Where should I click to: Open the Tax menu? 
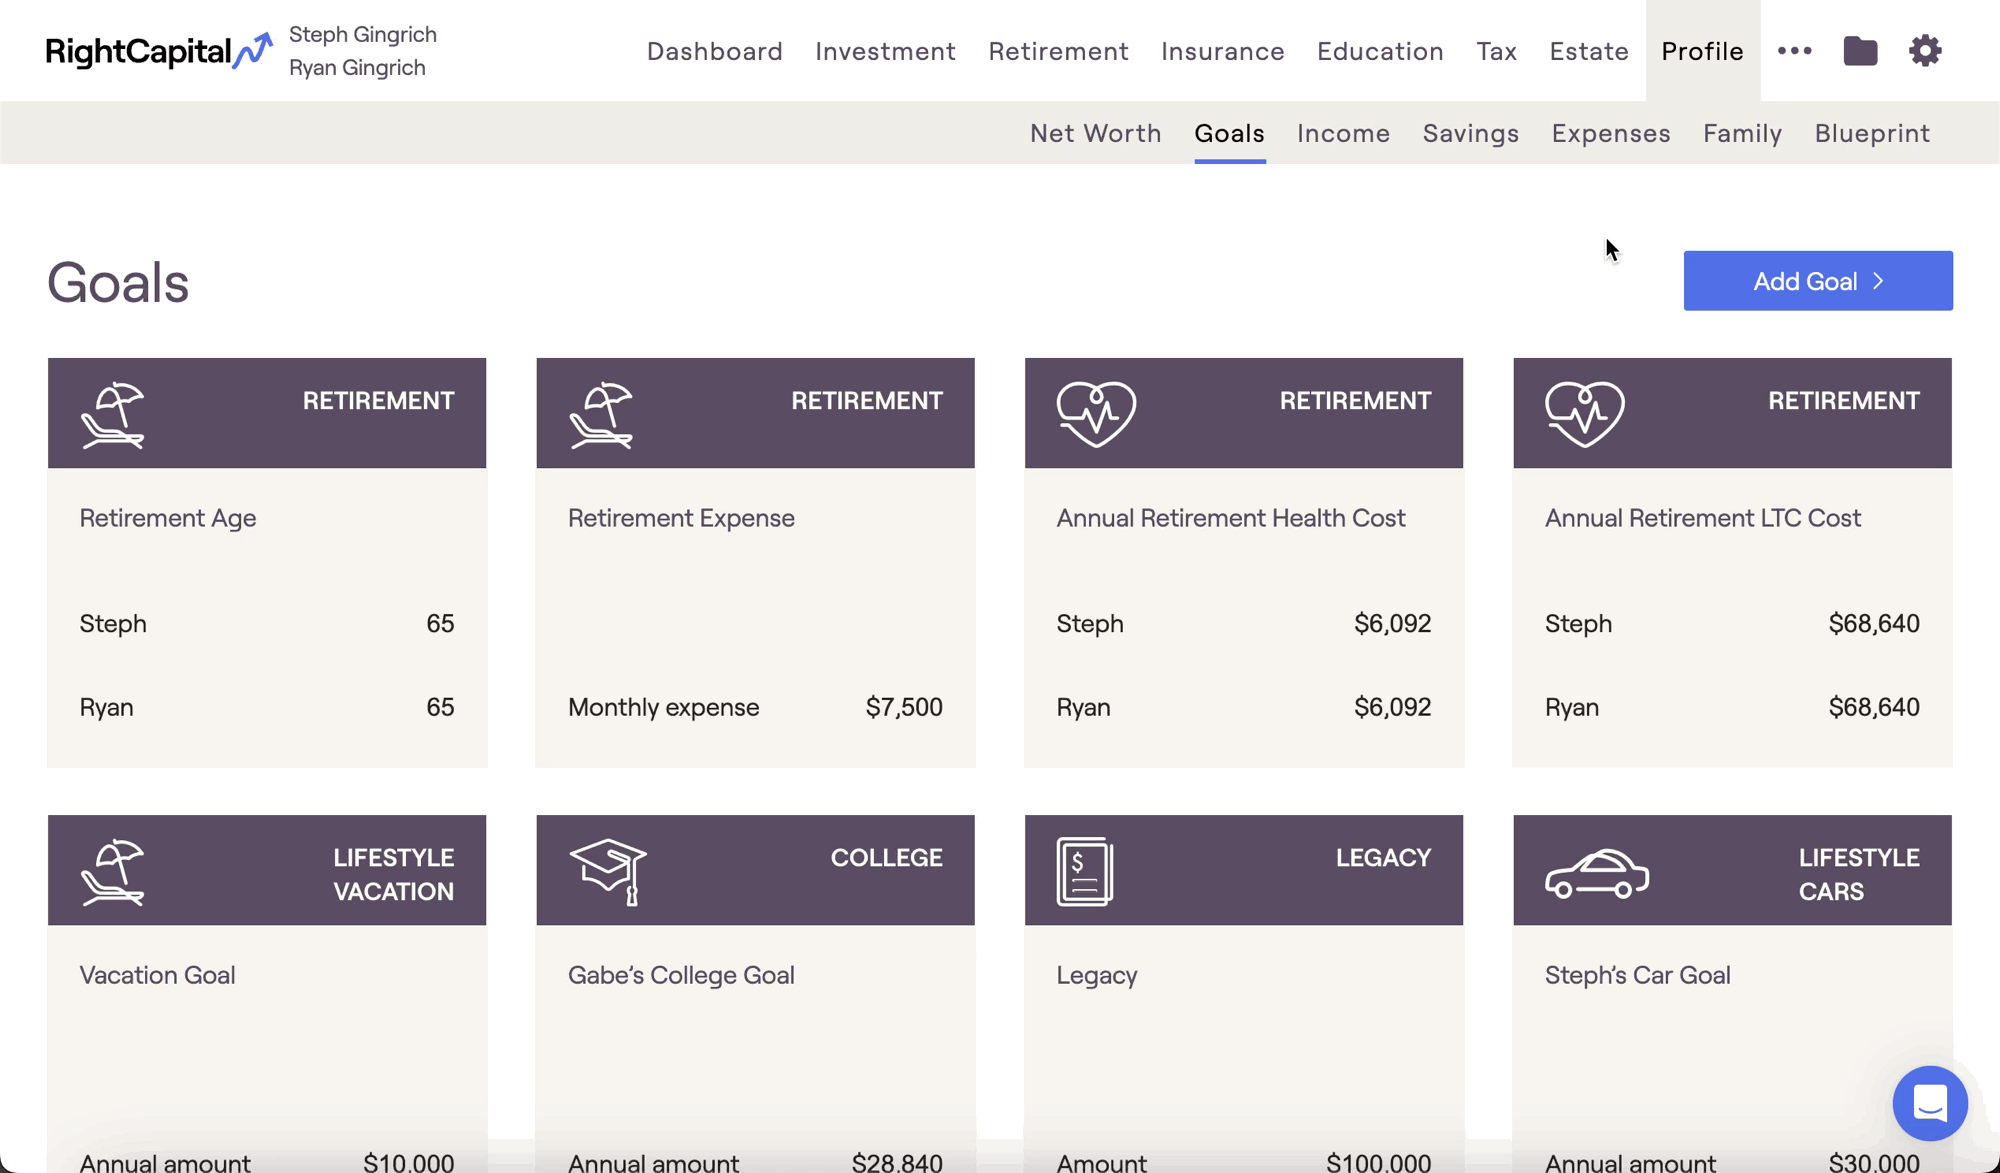click(x=1496, y=51)
